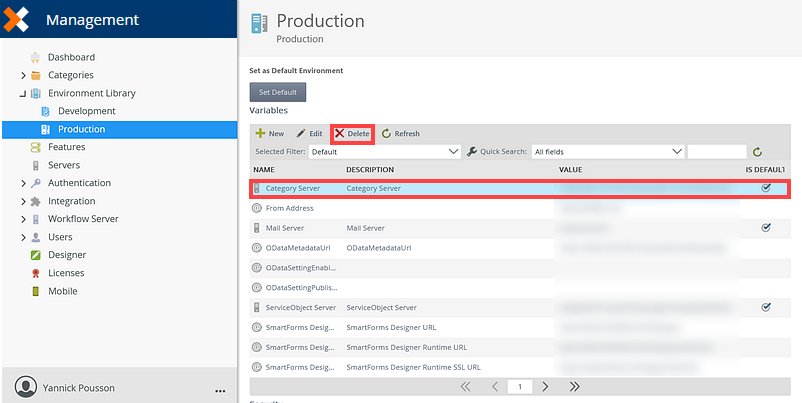Toggle Is Default checkbox for Category Server

tap(766, 188)
